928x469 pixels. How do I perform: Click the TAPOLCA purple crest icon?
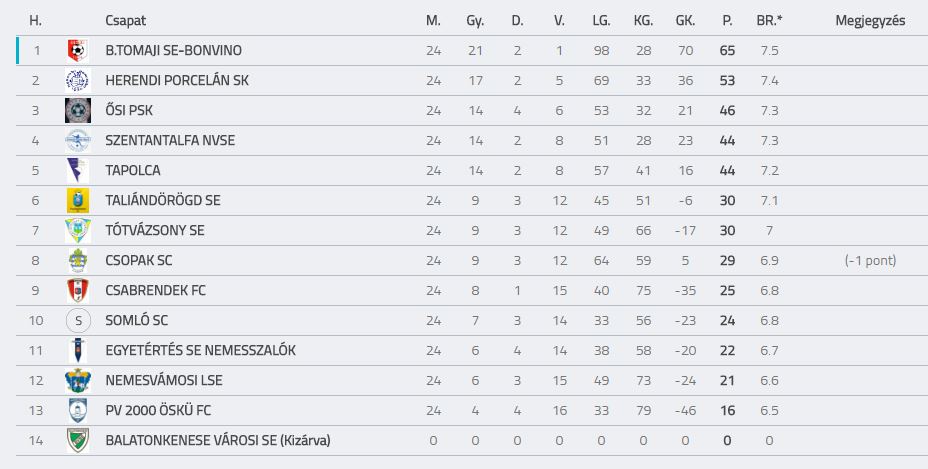point(78,171)
